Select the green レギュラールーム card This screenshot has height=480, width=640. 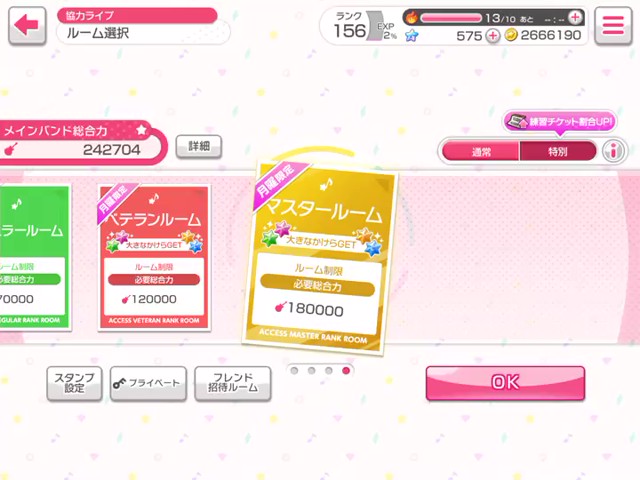35,257
